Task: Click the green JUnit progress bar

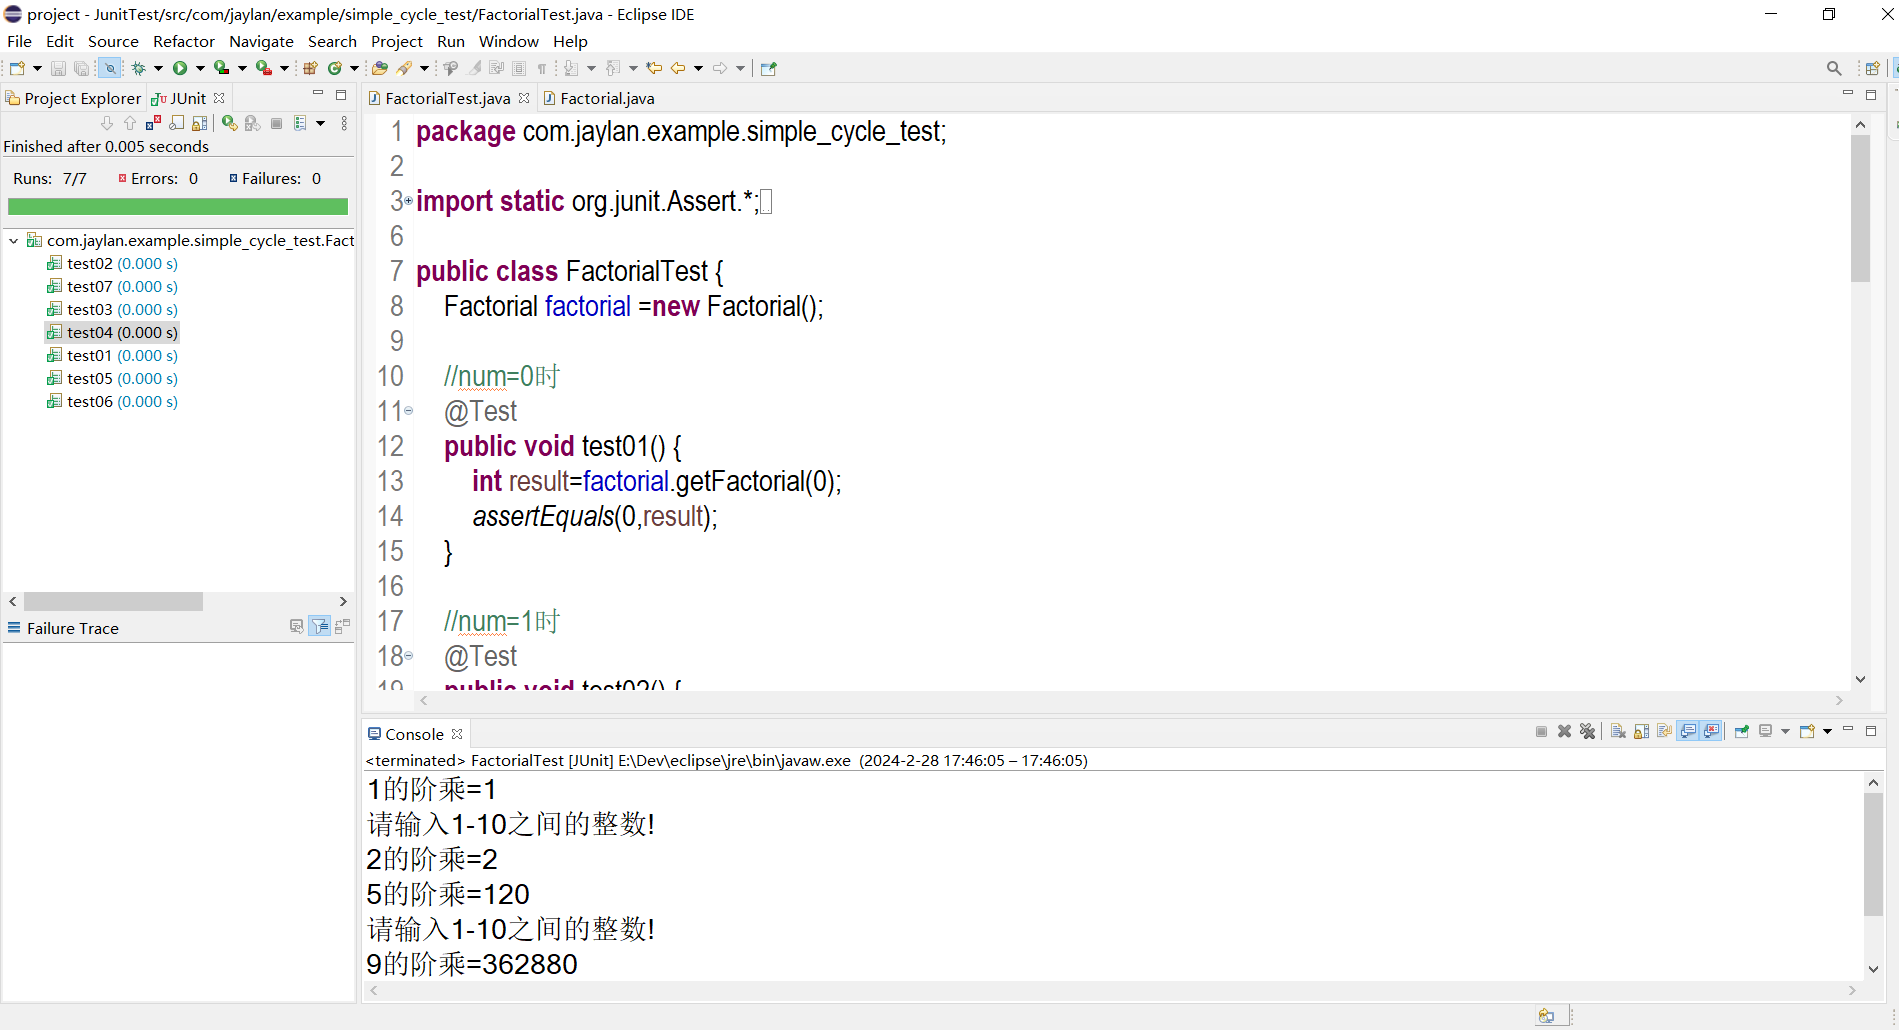Action: [178, 207]
